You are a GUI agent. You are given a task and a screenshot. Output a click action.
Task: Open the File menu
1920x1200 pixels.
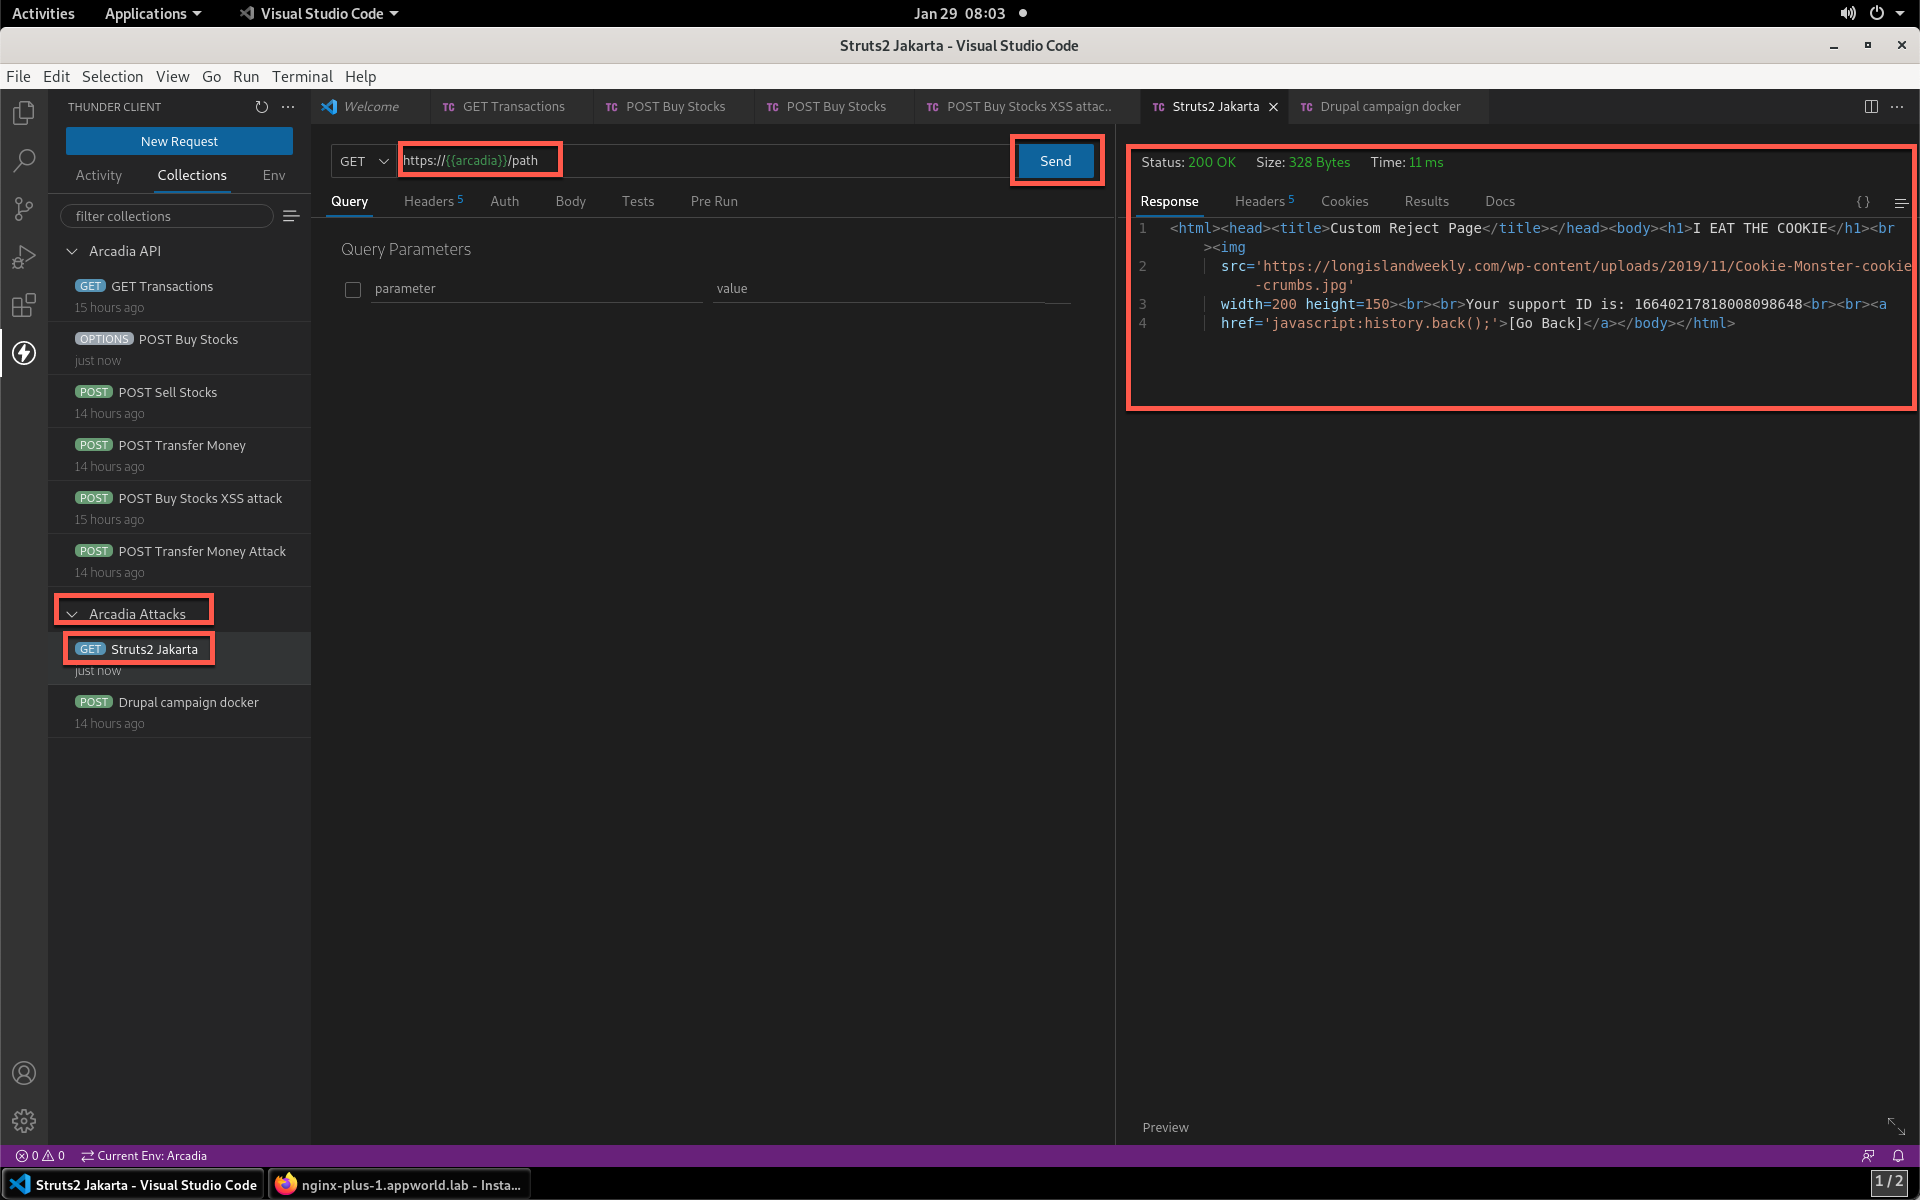pyautogui.click(x=18, y=76)
